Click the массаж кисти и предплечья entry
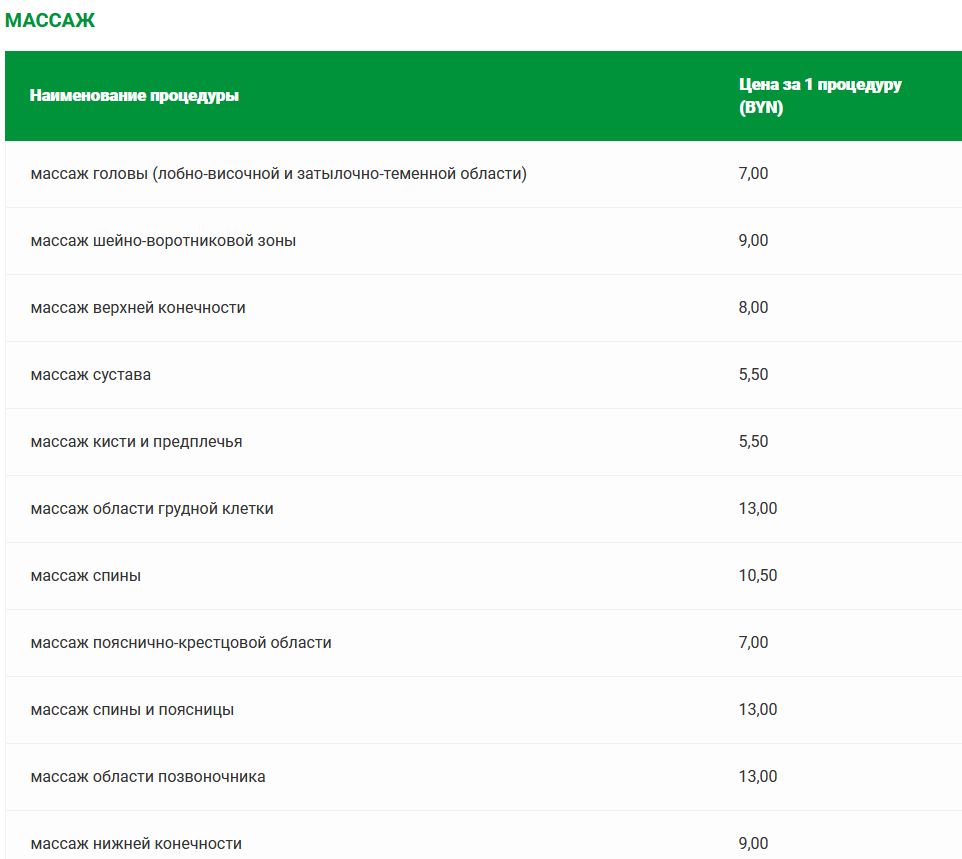962x859 pixels. tap(136, 442)
